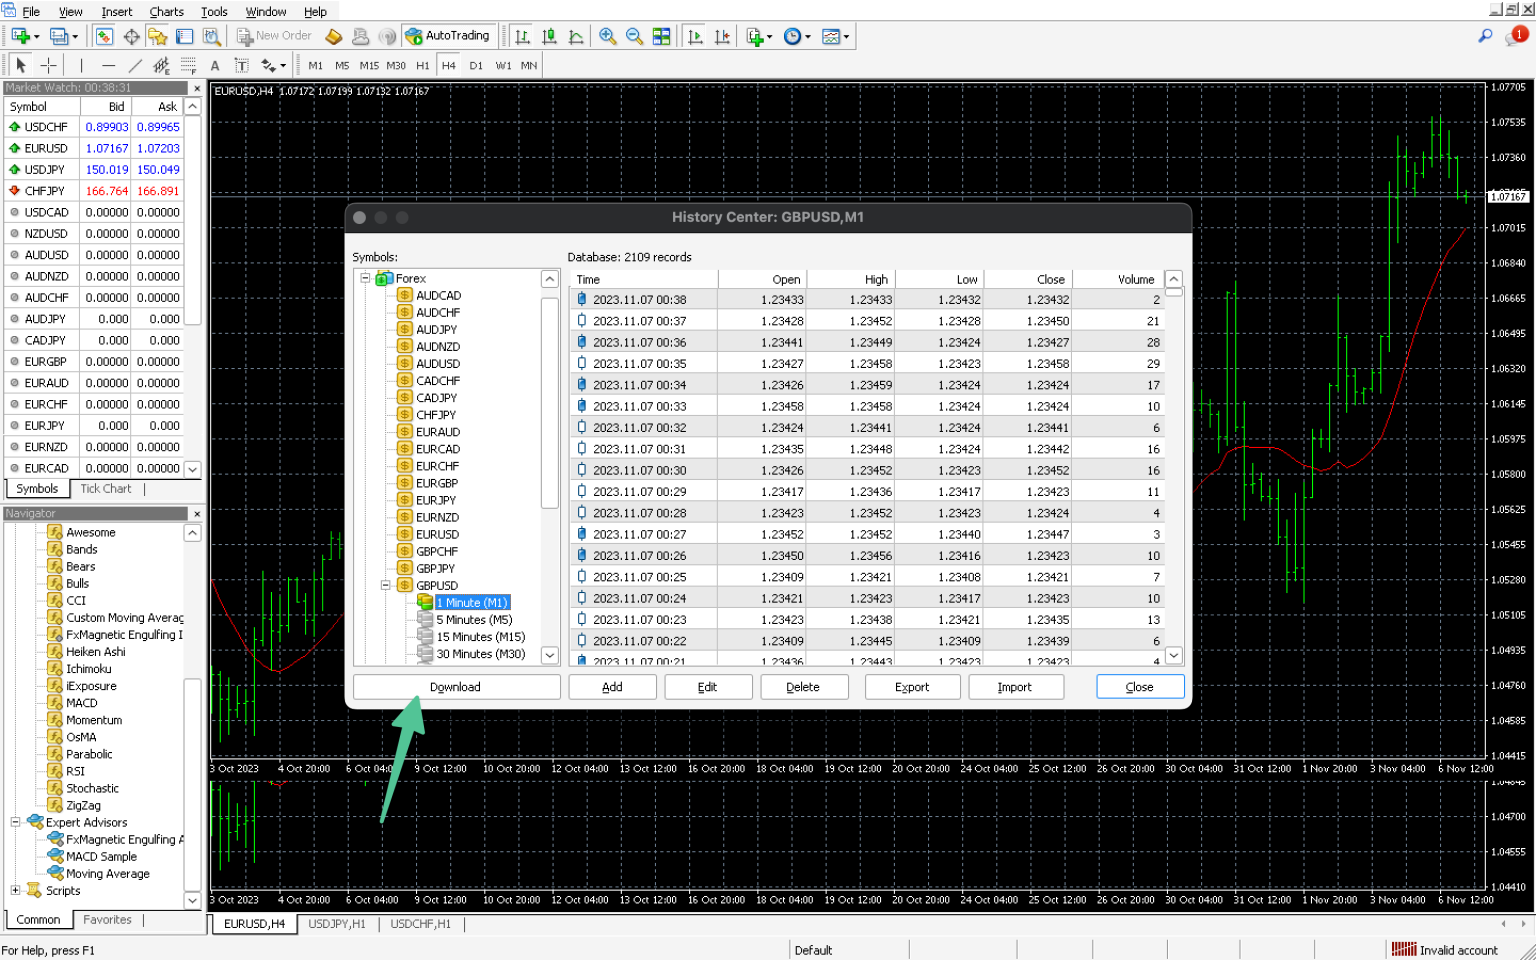Open the search magnifier icon at top right
This screenshot has height=960, width=1536.
(1485, 36)
